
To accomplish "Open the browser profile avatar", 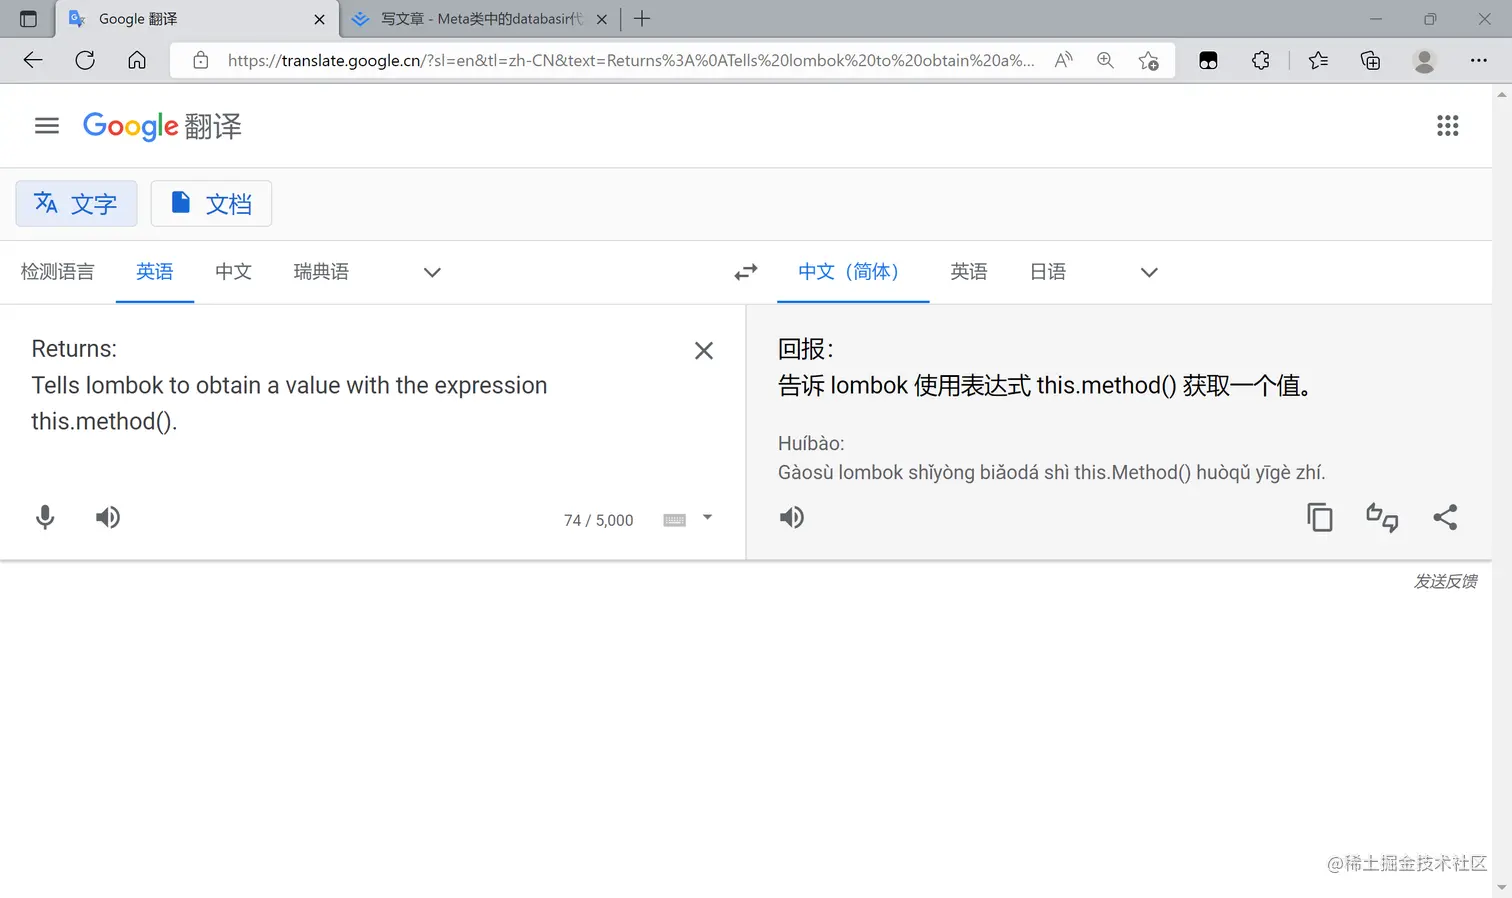I will click(1424, 60).
